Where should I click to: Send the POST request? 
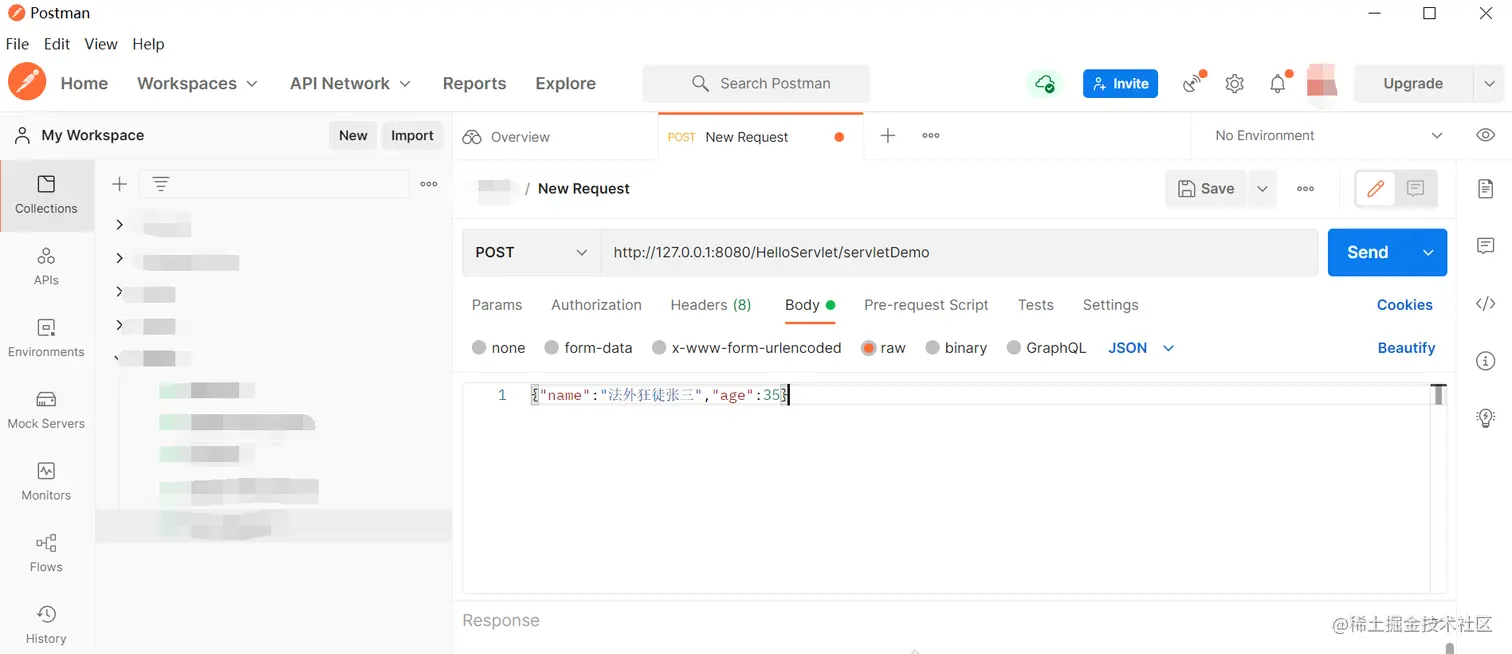click(1368, 252)
